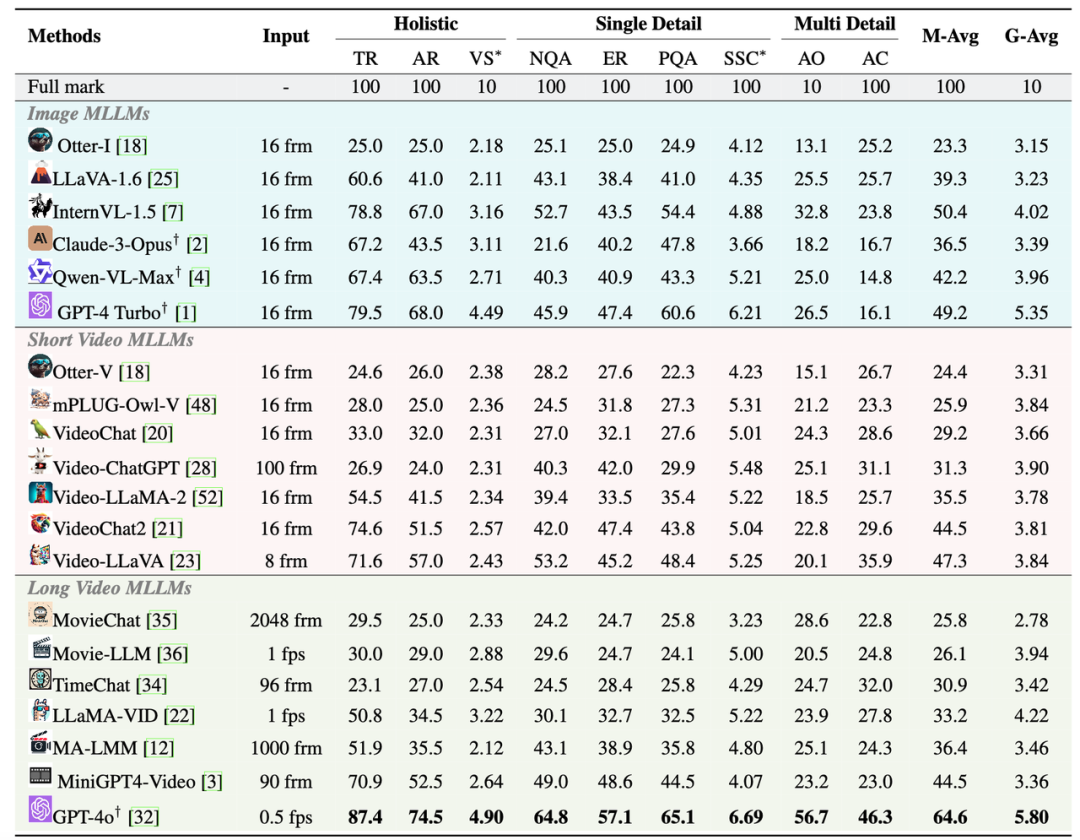Click the MA-LMM camera icon
The height and width of the screenshot is (840, 1080).
click(41, 742)
